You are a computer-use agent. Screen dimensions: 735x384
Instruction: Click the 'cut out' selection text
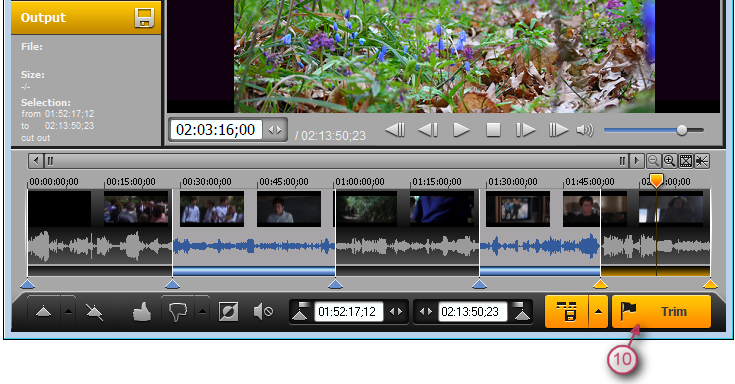[x=36, y=138]
